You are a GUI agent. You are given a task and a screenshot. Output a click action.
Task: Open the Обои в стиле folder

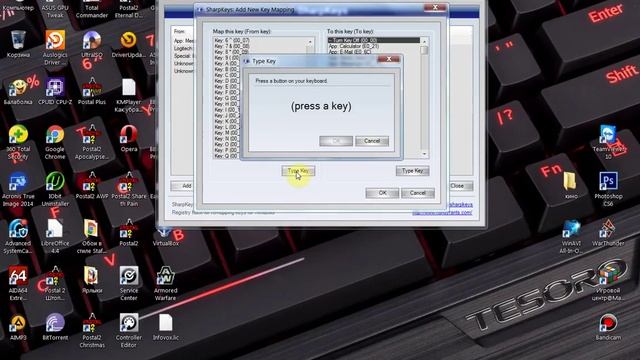[91, 229]
